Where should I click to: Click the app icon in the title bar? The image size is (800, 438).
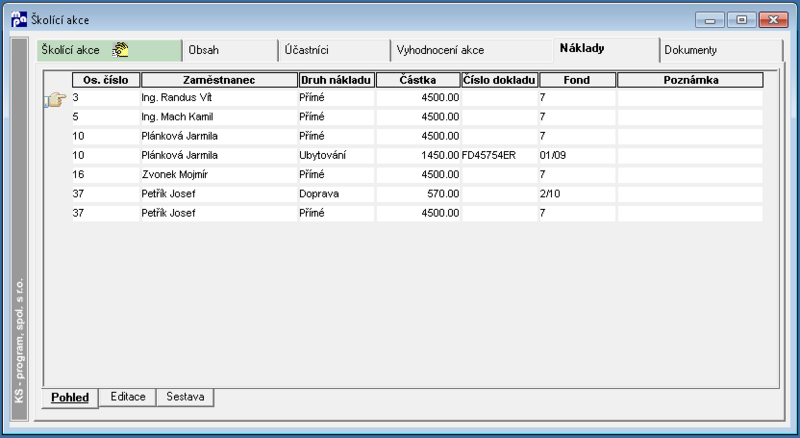click(x=19, y=19)
